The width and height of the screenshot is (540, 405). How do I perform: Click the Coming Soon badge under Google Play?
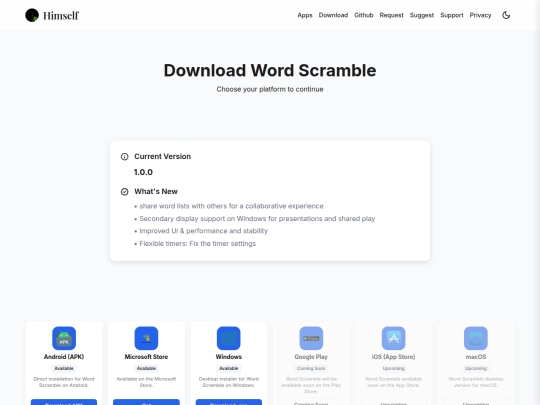311,368
